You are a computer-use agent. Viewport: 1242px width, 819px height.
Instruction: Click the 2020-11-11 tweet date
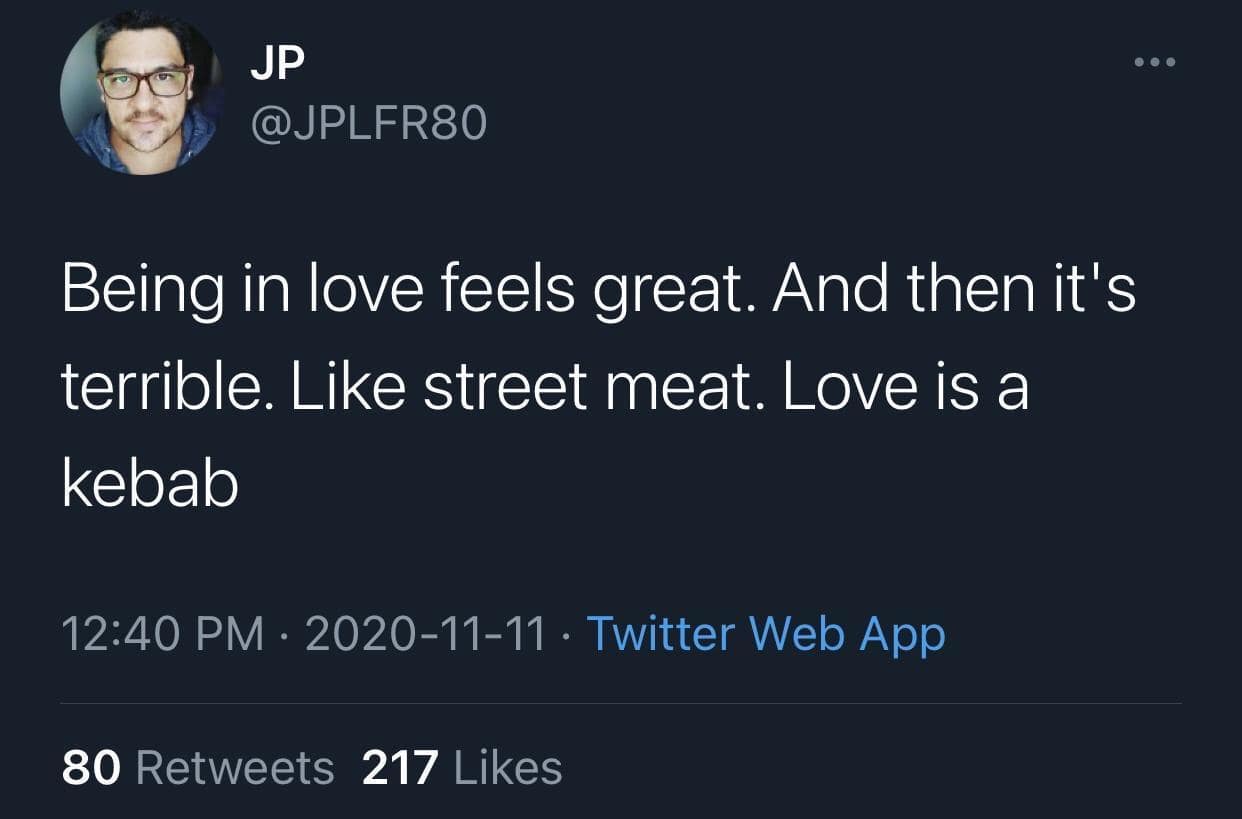click(x=425, y=633)
